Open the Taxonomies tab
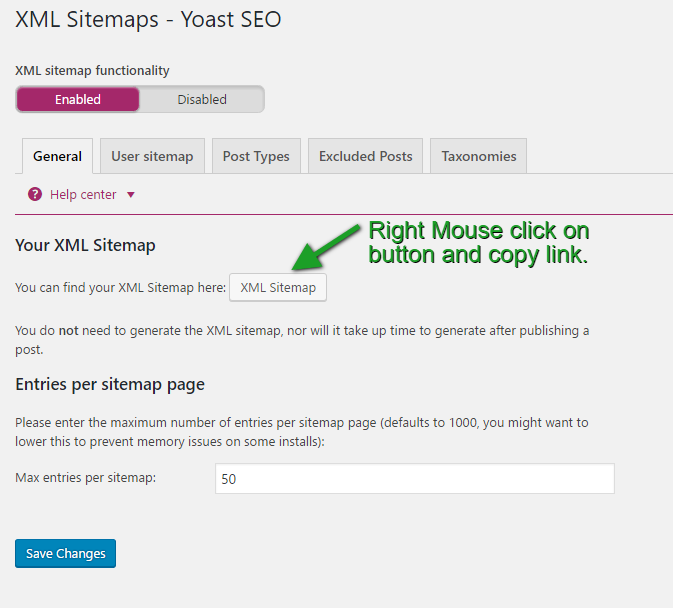 (479, 156)
